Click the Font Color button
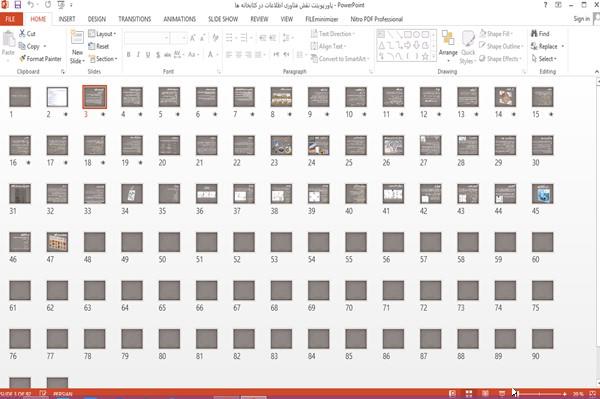The width and height of the screenshot is (600, 399). 210,55
